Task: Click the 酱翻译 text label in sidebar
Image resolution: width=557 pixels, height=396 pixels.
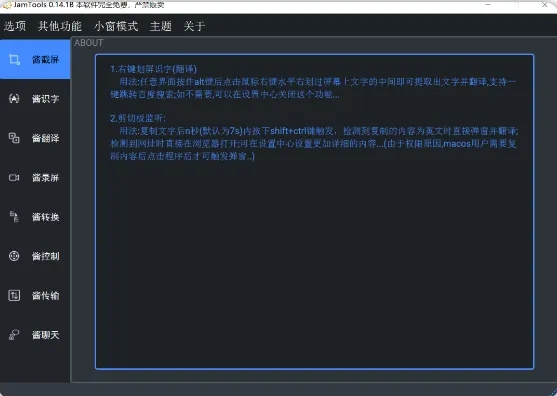Action: tap(45, 138)
